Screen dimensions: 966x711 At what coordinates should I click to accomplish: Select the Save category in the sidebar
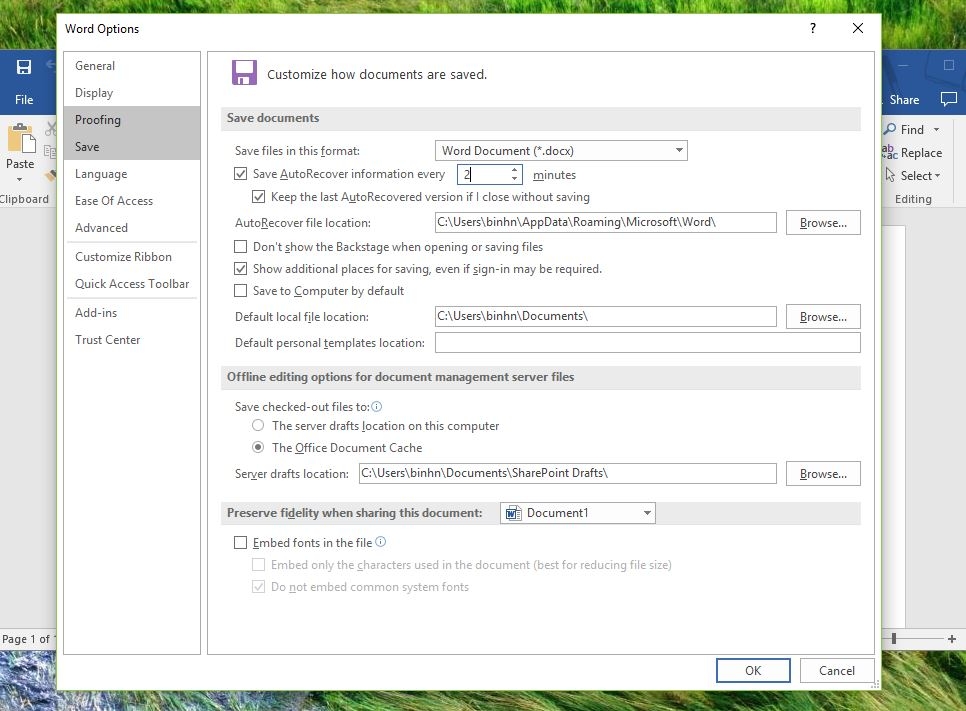[x=132, y=147]
